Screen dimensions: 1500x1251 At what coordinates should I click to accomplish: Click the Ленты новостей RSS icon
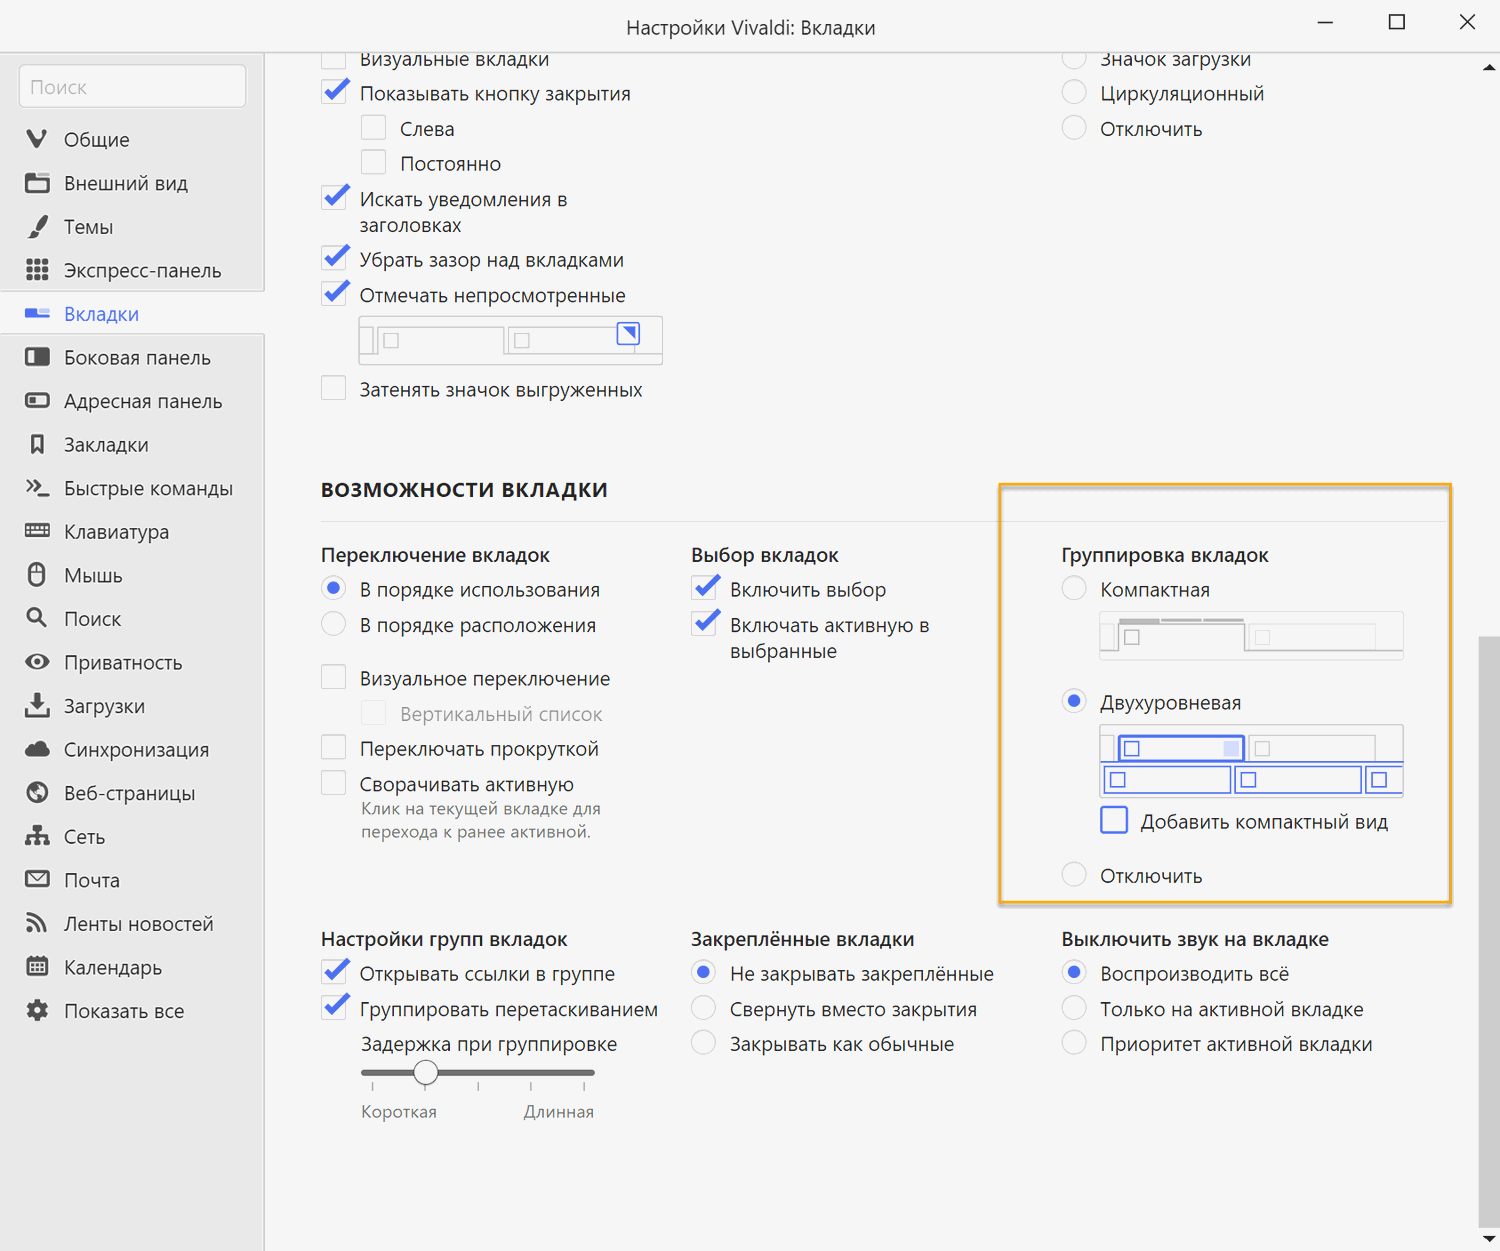tap(37, 923)
